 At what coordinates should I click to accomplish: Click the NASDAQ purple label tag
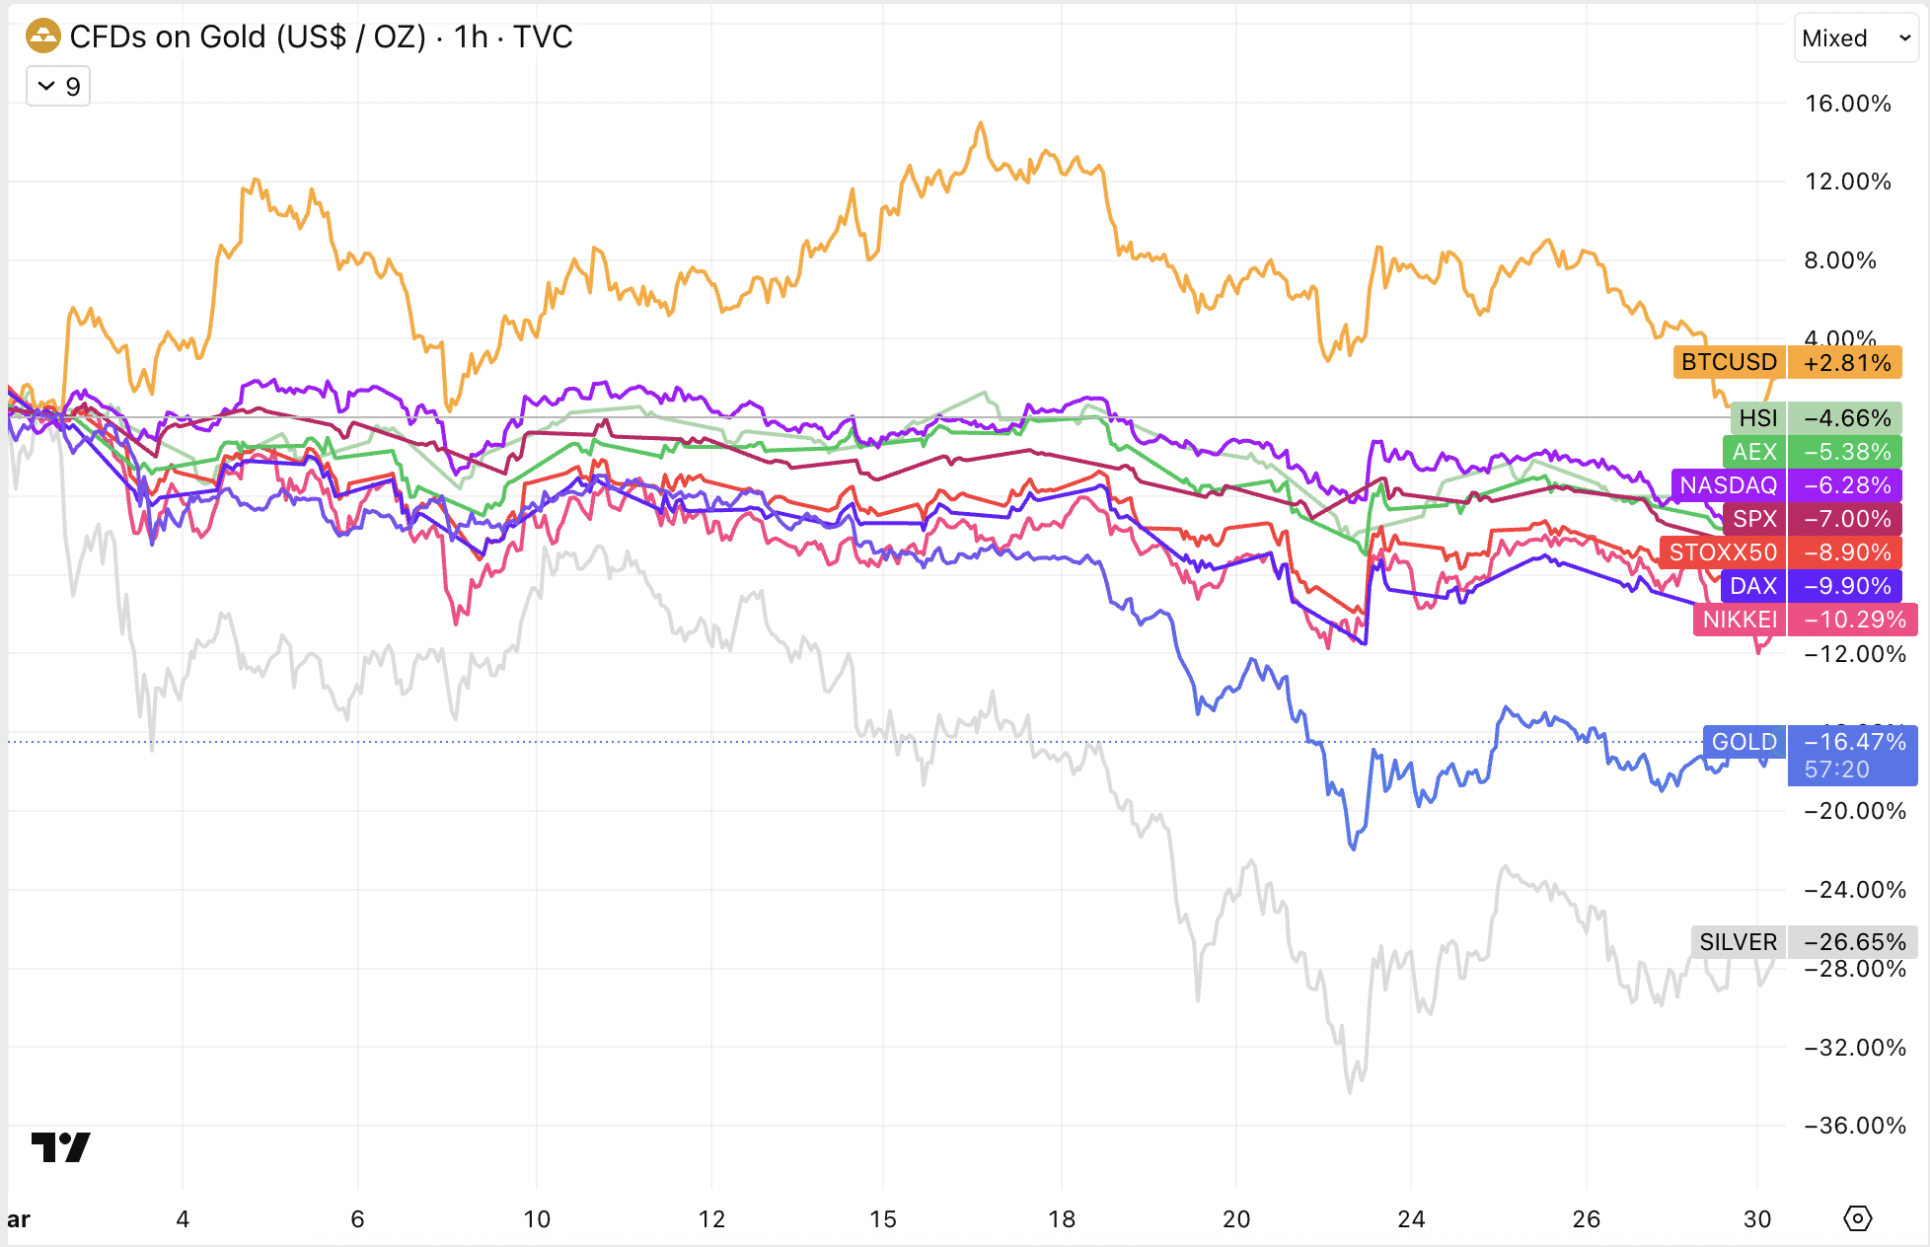[x=1728, y=485]
